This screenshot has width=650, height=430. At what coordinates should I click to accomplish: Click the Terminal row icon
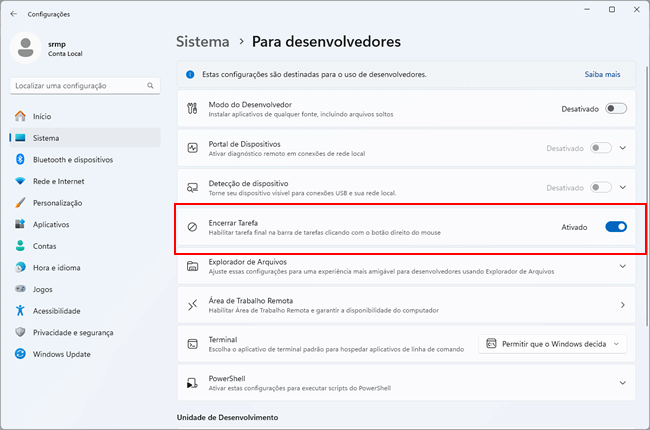coord(192,344)
